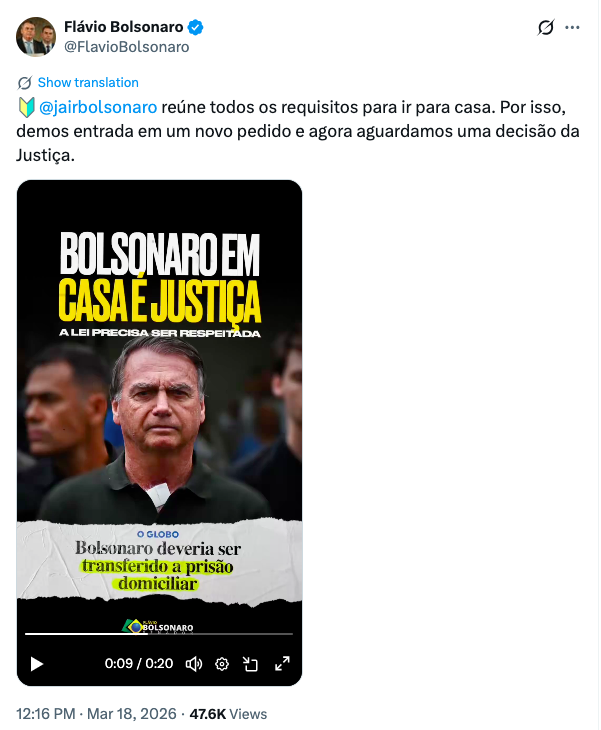Click the 0:09 / 0:20 time display
The height and width of the screenshot is (730, 601).
tap(139, 663)
